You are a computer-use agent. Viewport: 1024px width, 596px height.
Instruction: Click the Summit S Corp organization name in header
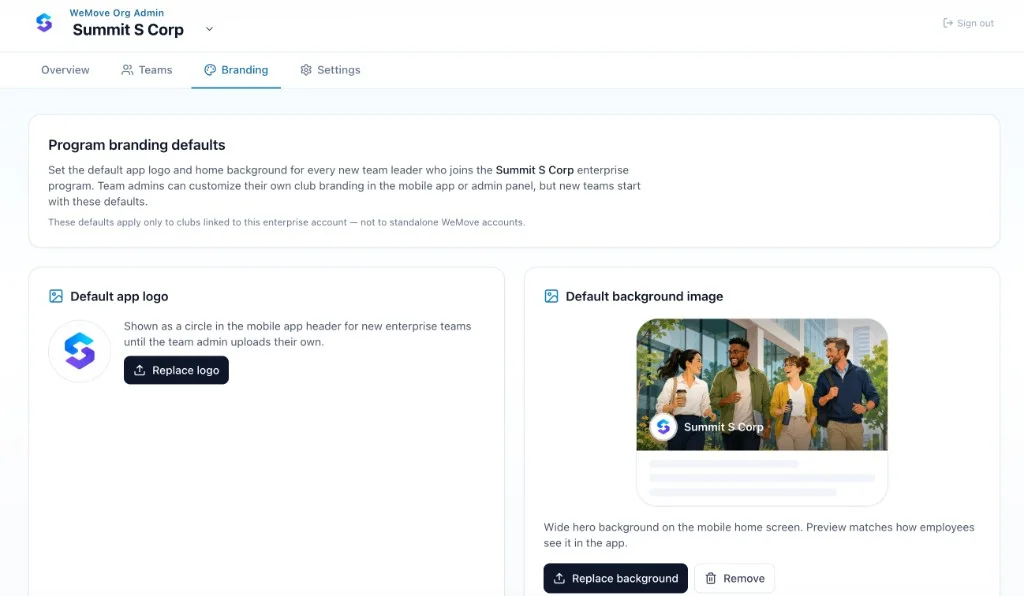click(128, 29)
